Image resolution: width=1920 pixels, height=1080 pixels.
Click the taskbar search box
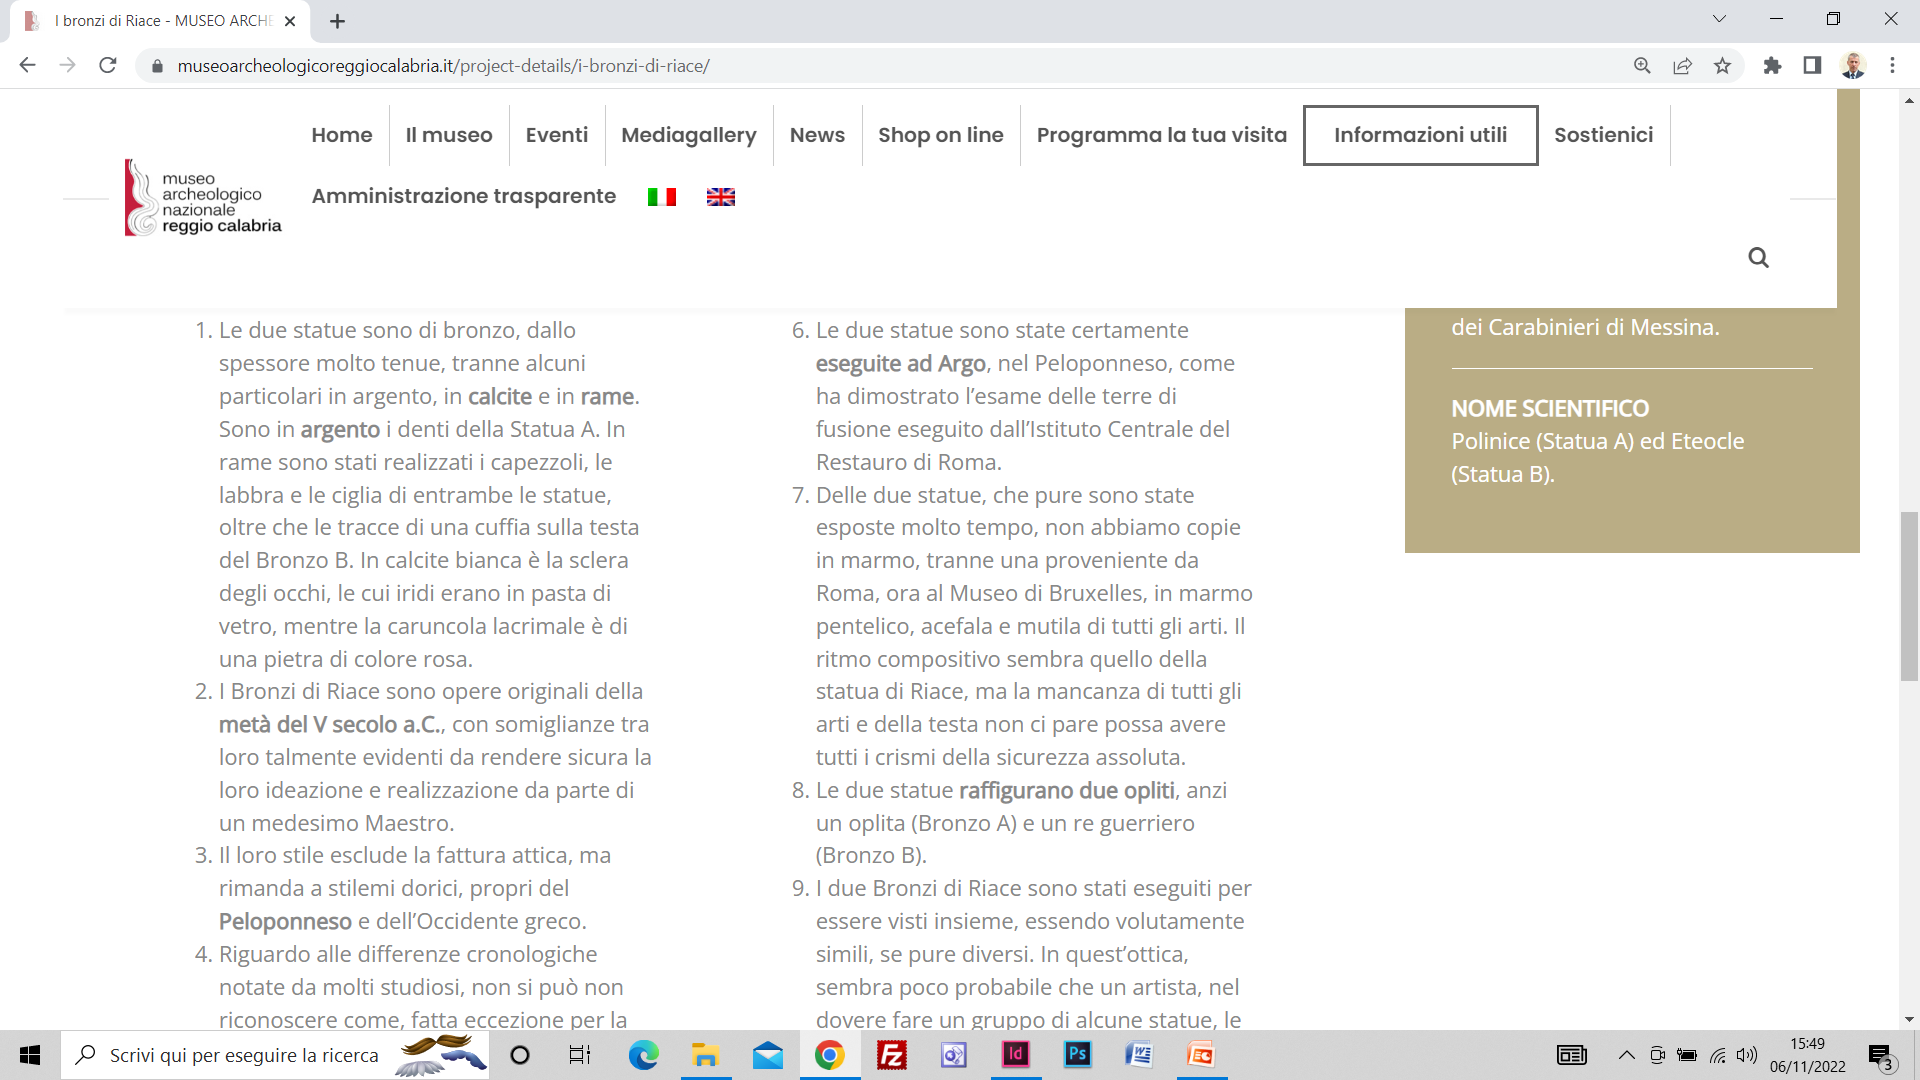coord(275,1055)
